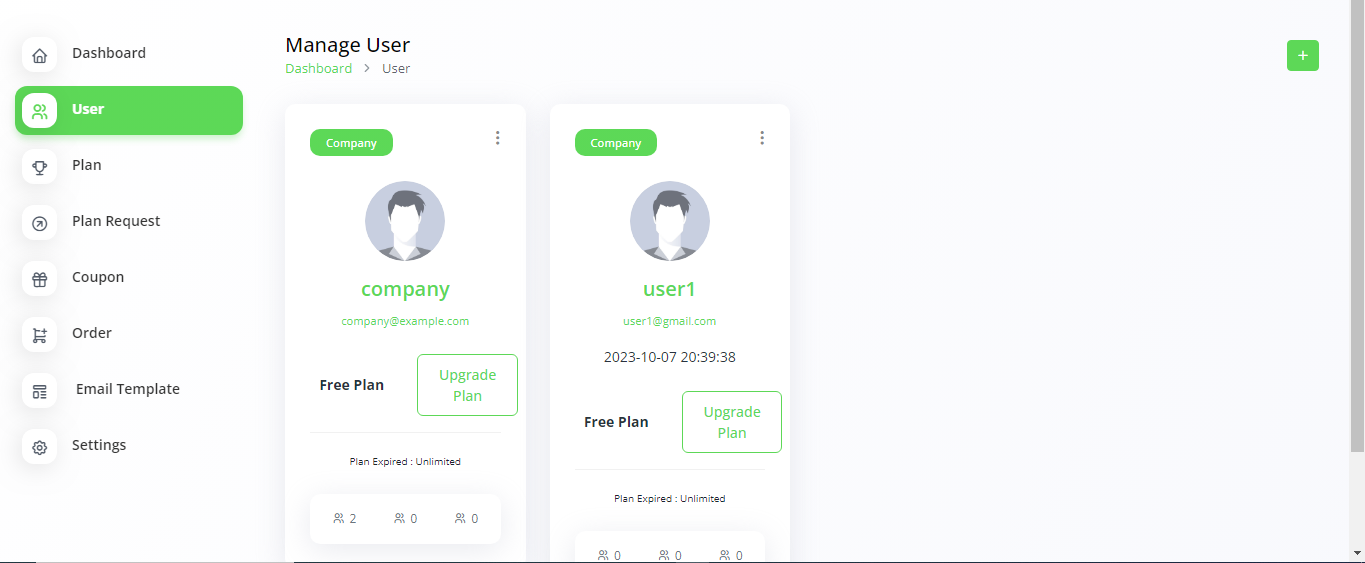The height and width of the screenshot is (563, 1365).
Task: Open the three-dot menu on company card
Action: pos(497,138)
